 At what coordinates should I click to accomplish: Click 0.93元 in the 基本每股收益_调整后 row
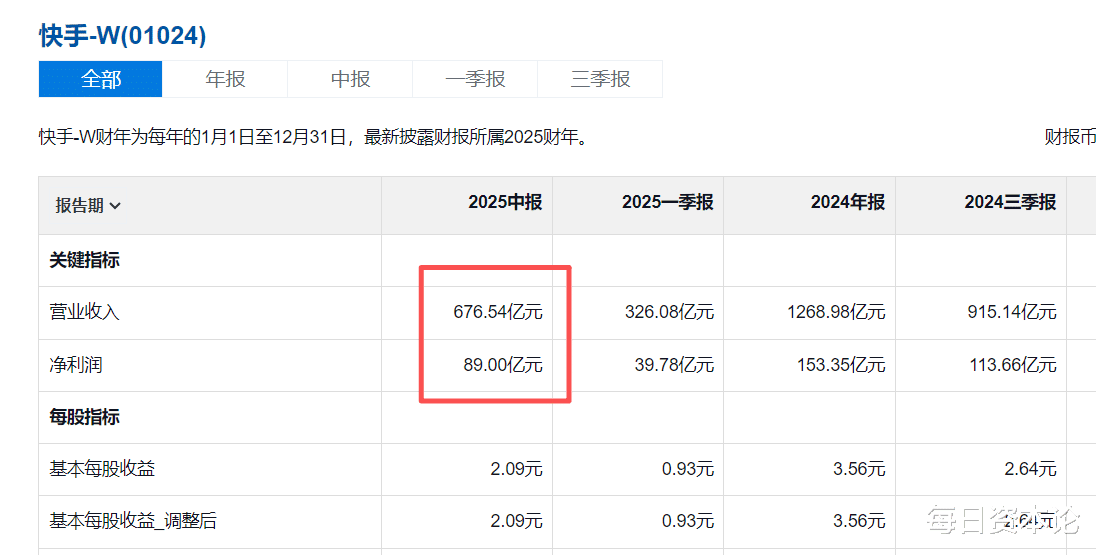[x=688, y=521]
